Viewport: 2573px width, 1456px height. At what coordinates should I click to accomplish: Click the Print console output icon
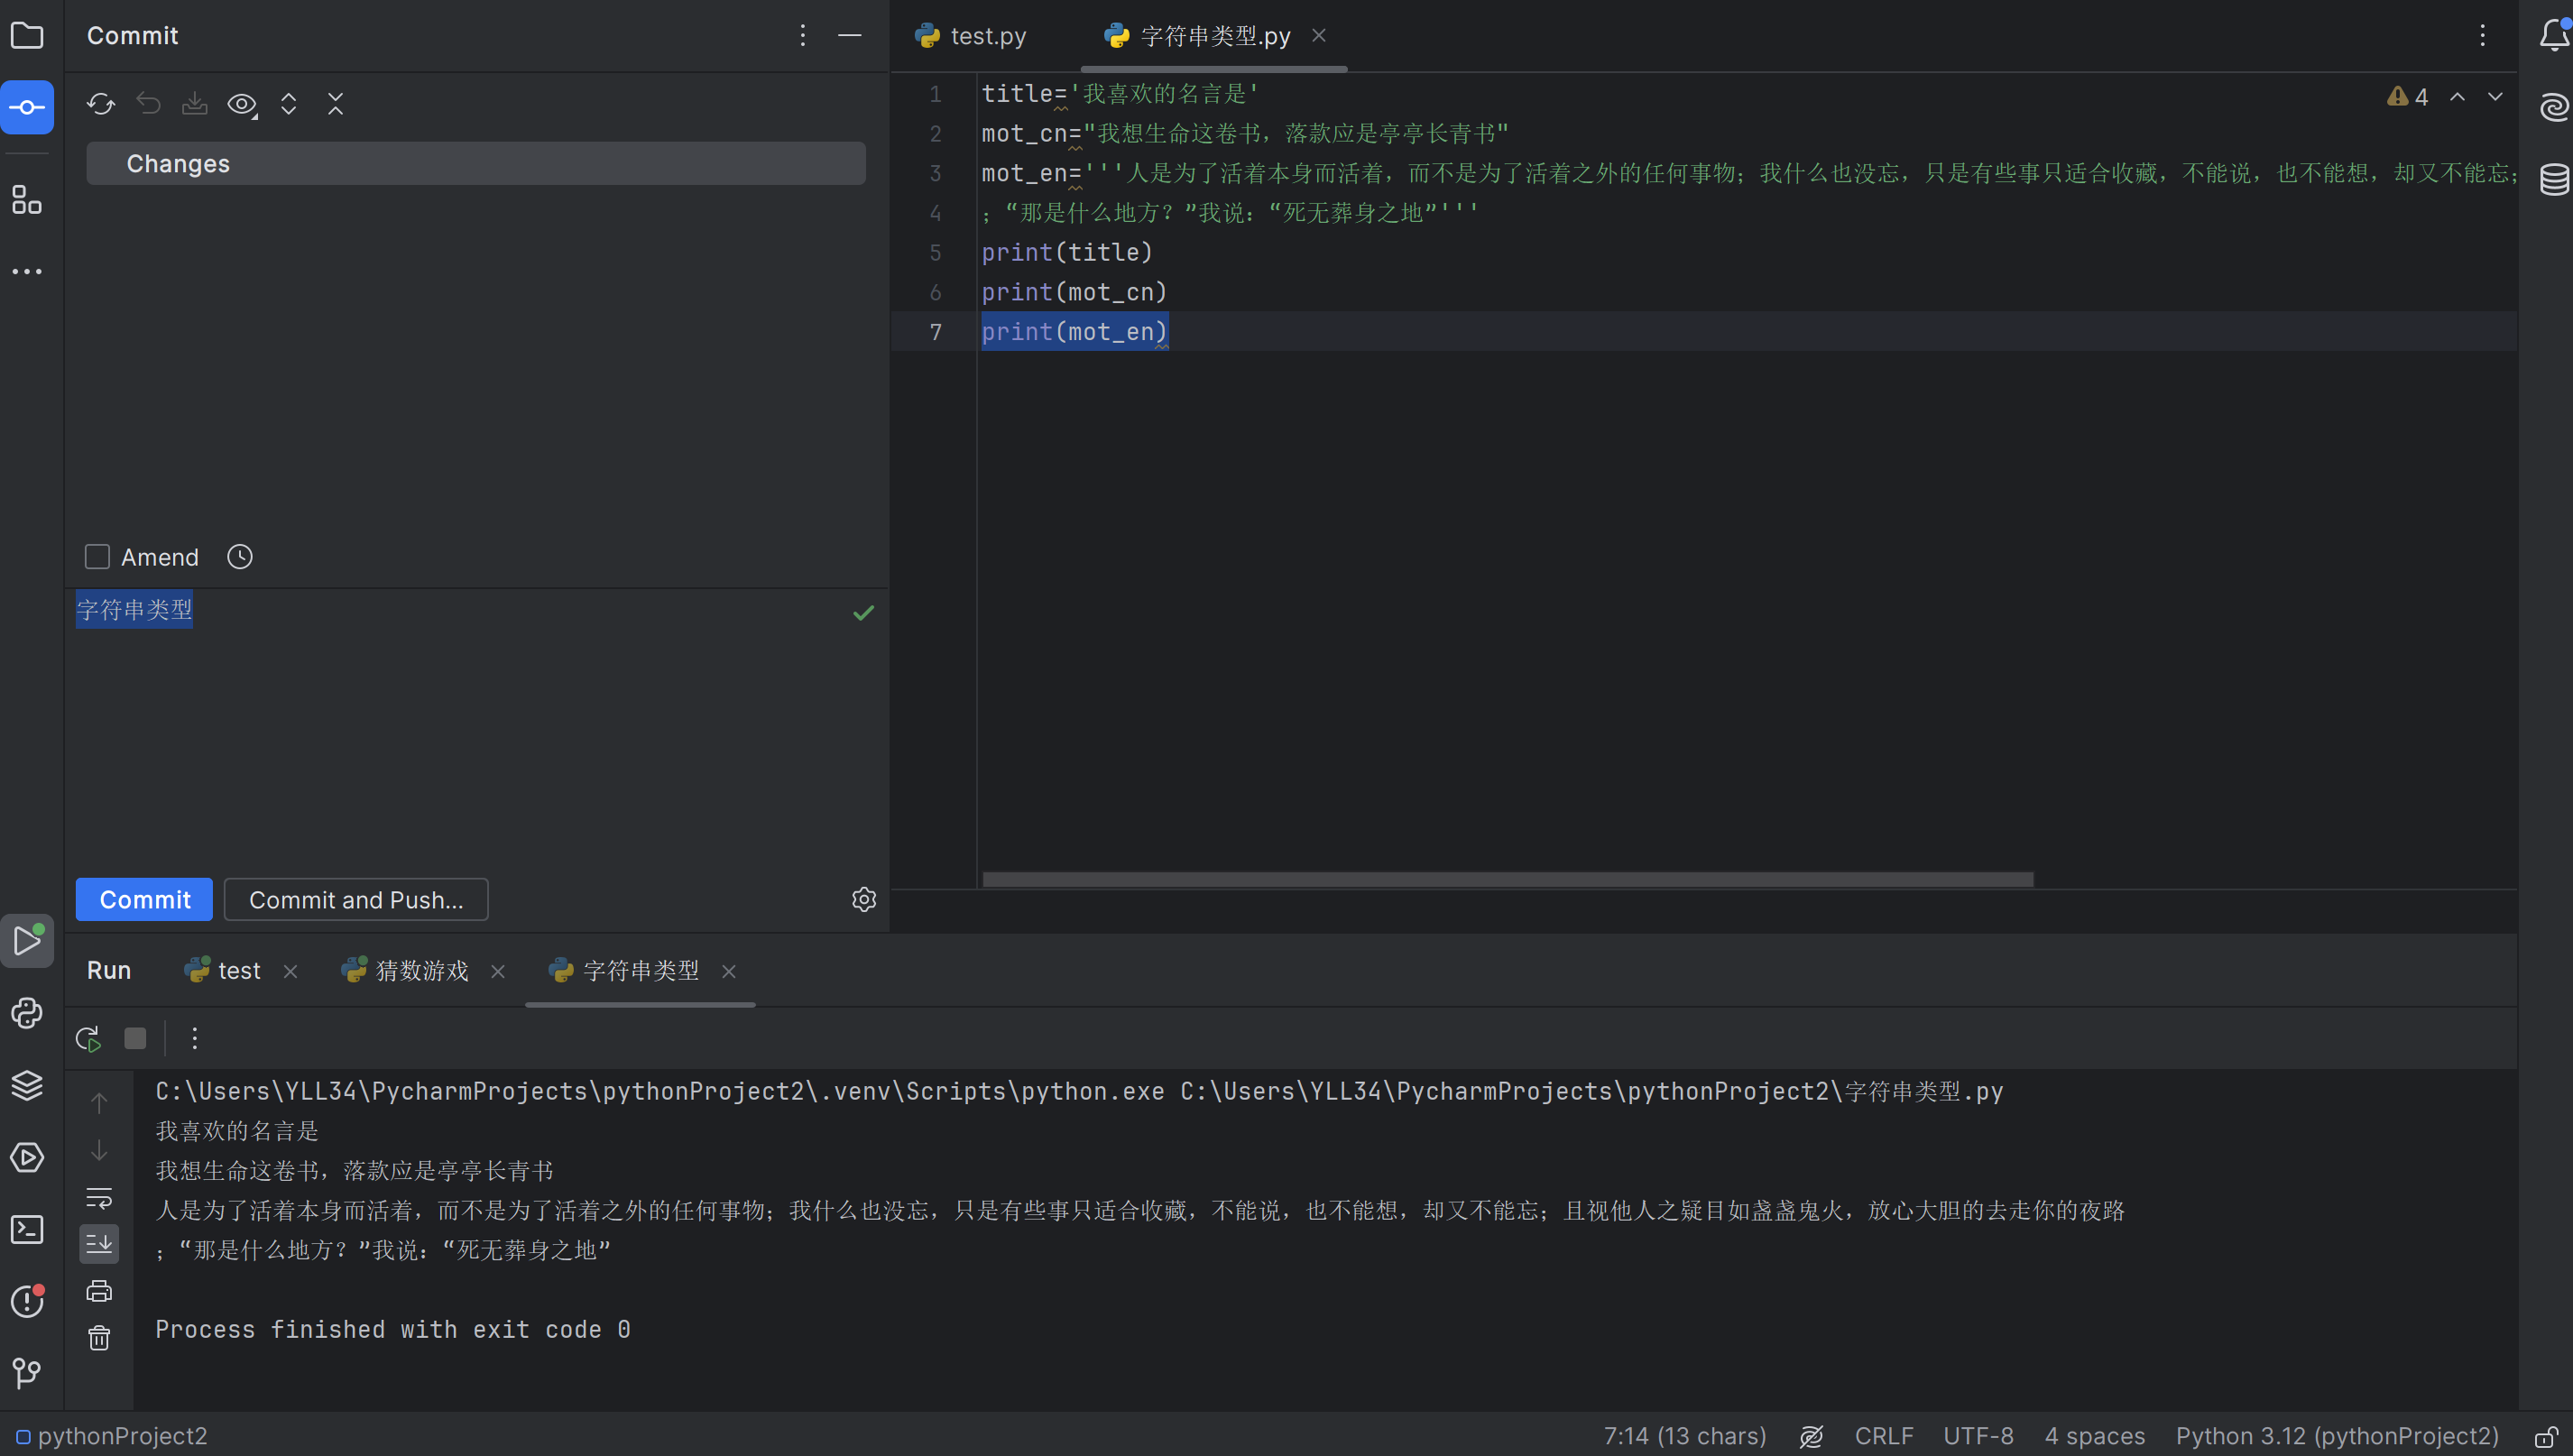[99, 1291]
